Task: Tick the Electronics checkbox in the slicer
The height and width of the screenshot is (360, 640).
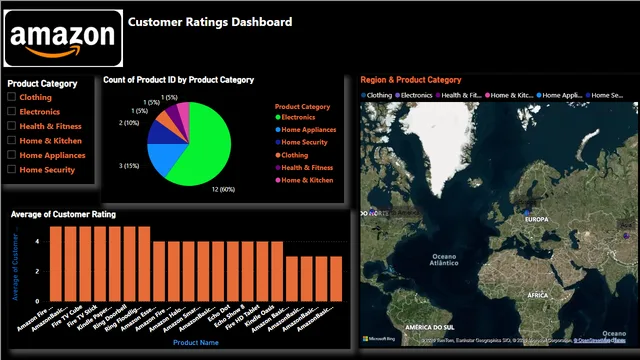Action: 11,111
